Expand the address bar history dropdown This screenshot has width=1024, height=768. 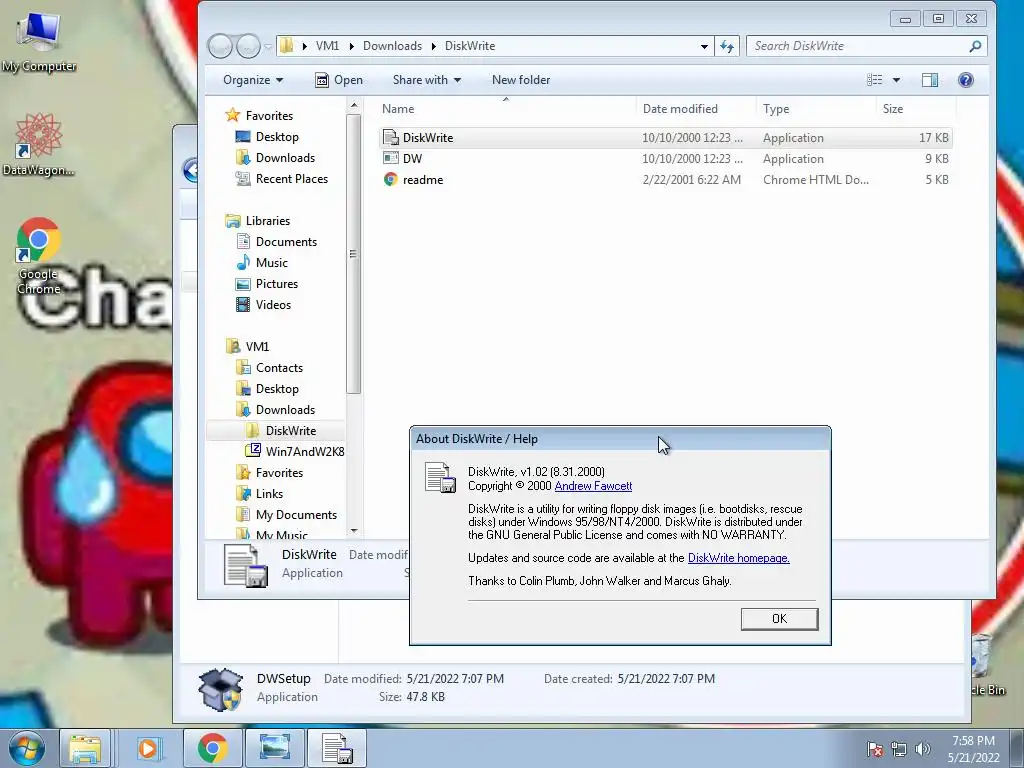(x=704, y=46)
